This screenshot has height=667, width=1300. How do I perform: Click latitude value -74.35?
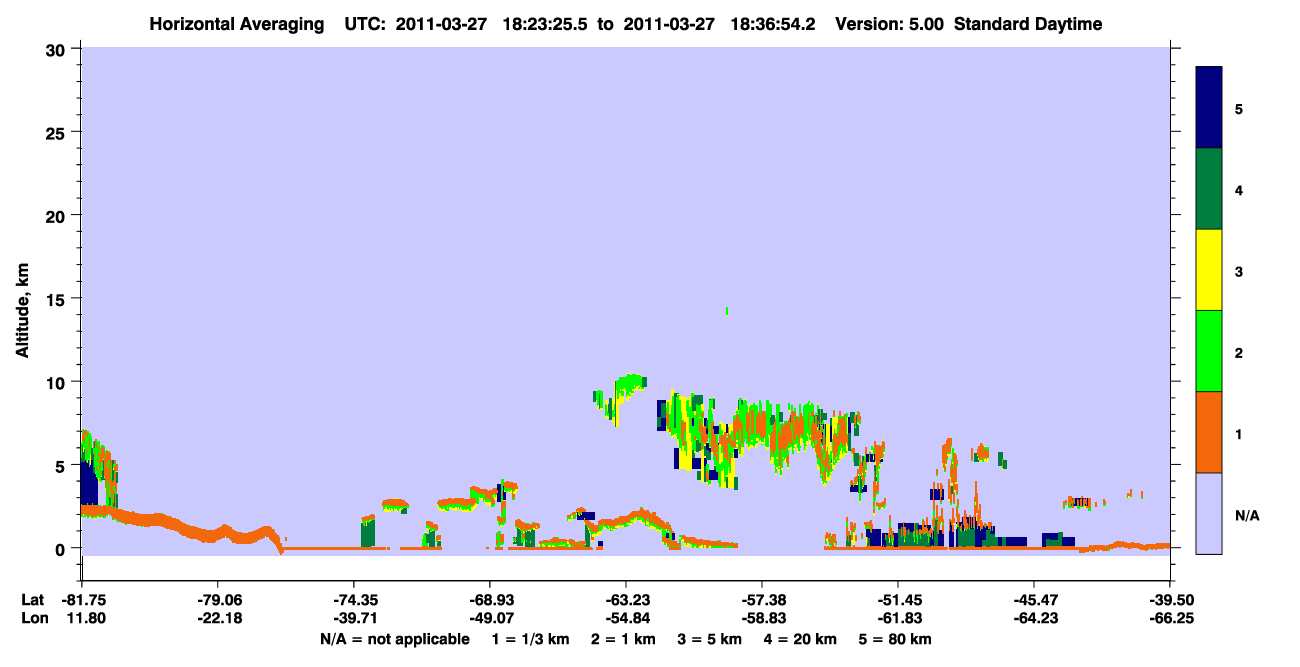(x=354, y=600)
